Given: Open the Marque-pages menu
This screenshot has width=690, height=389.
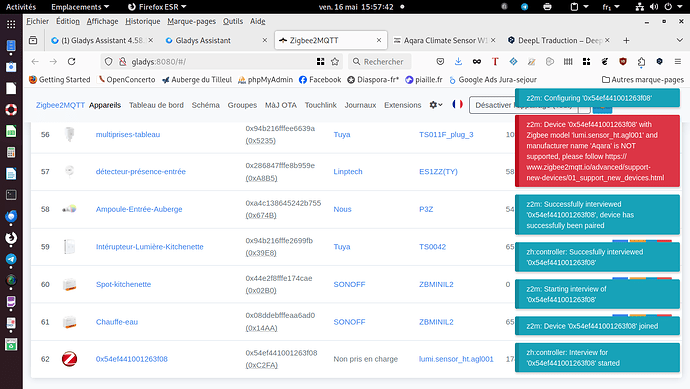Looking at the screenshot, I should [x=191, y=21].
